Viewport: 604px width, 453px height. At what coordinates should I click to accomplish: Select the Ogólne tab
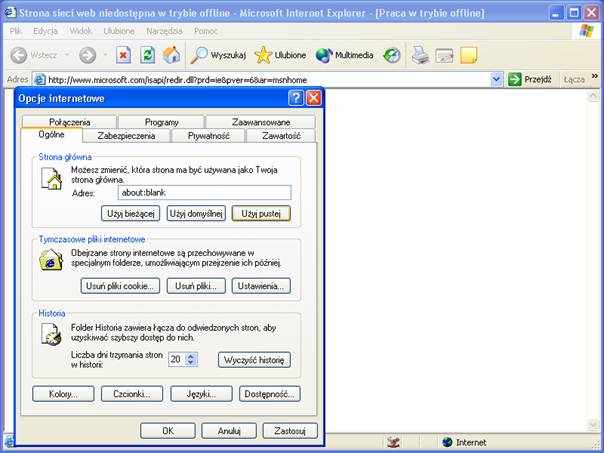pyautogui.click(x=51, y=135)
